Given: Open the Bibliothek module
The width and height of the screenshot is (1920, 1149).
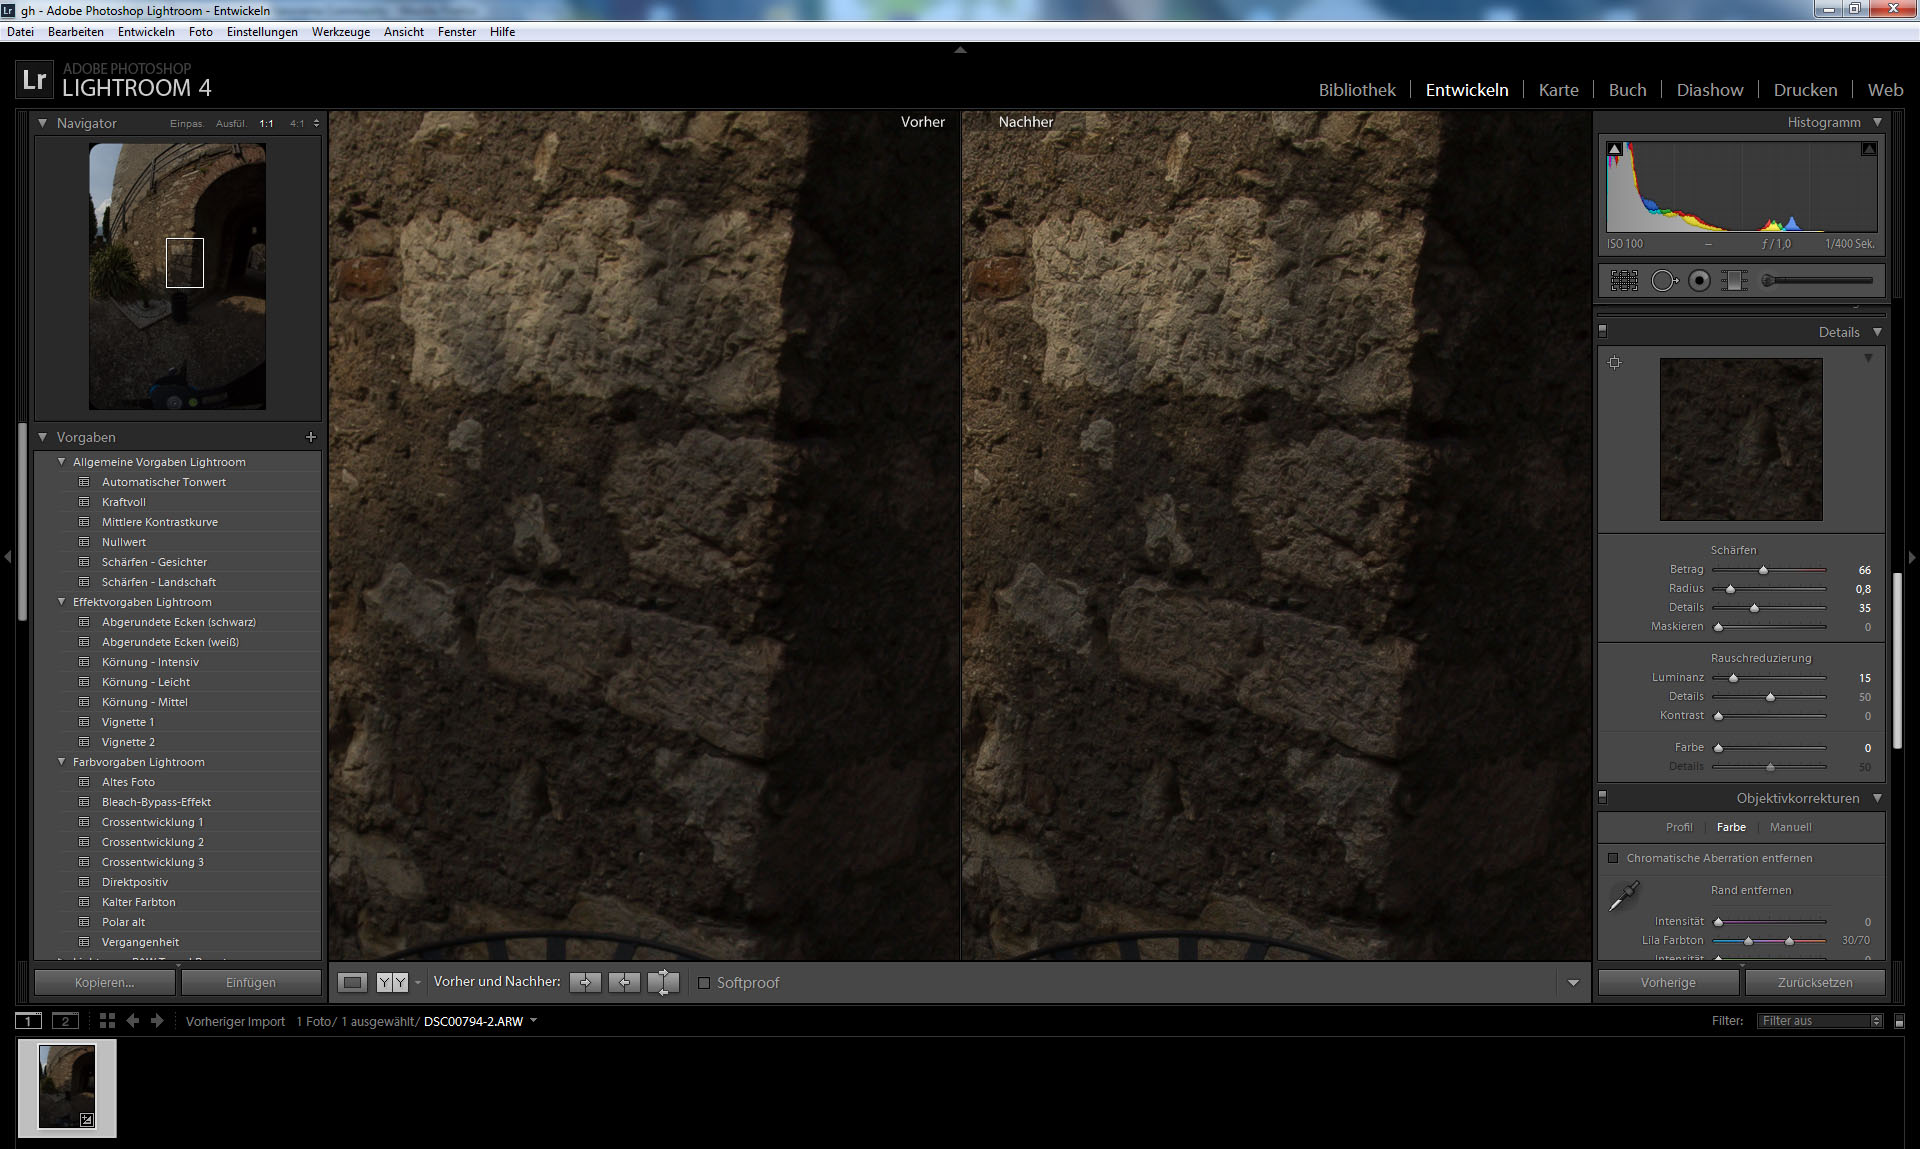Looking at the screenshot, I should 1356,90.
